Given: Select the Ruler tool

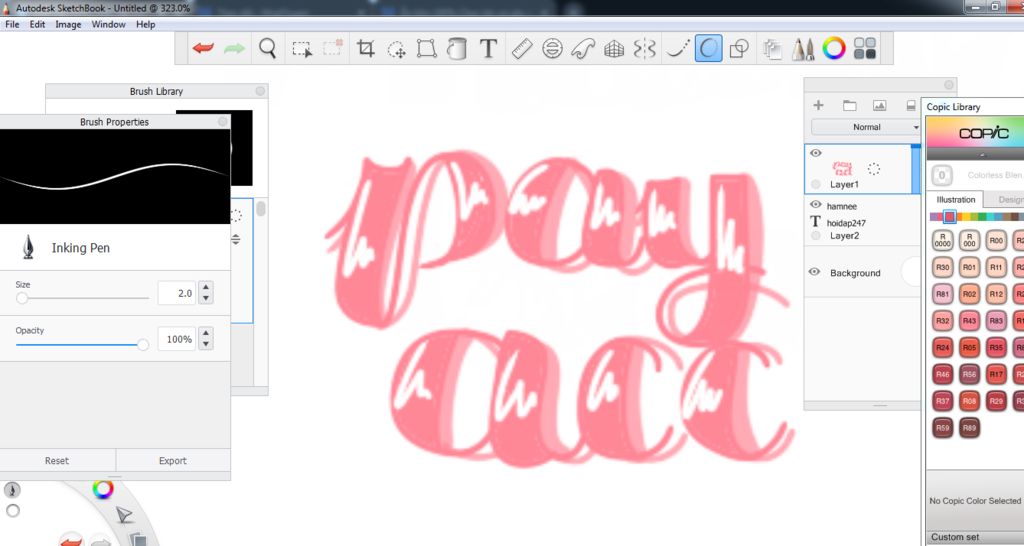Looking at the screenshot, I should [x=522, y=48].
